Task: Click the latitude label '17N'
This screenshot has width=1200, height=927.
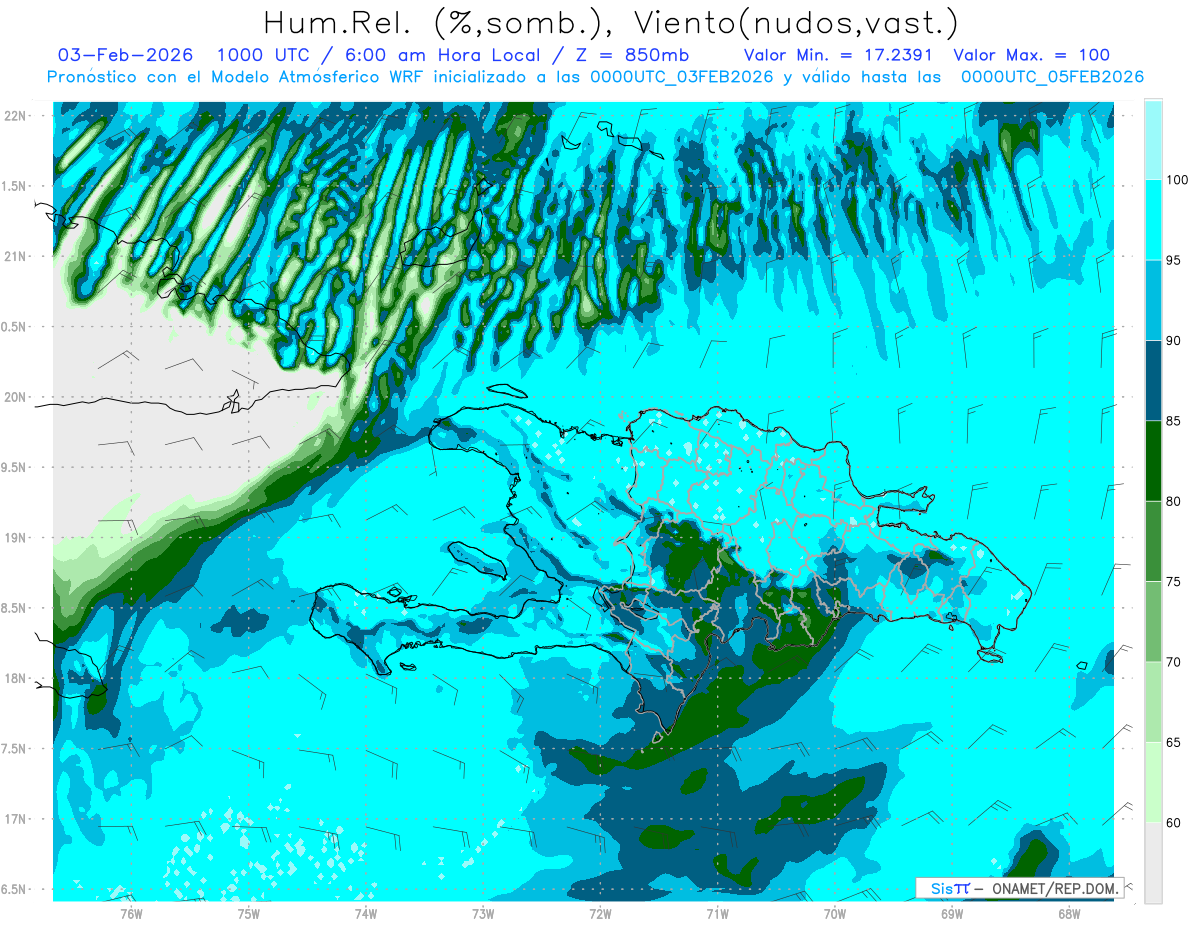Action: pyautogui.click(x=15, y=819)
